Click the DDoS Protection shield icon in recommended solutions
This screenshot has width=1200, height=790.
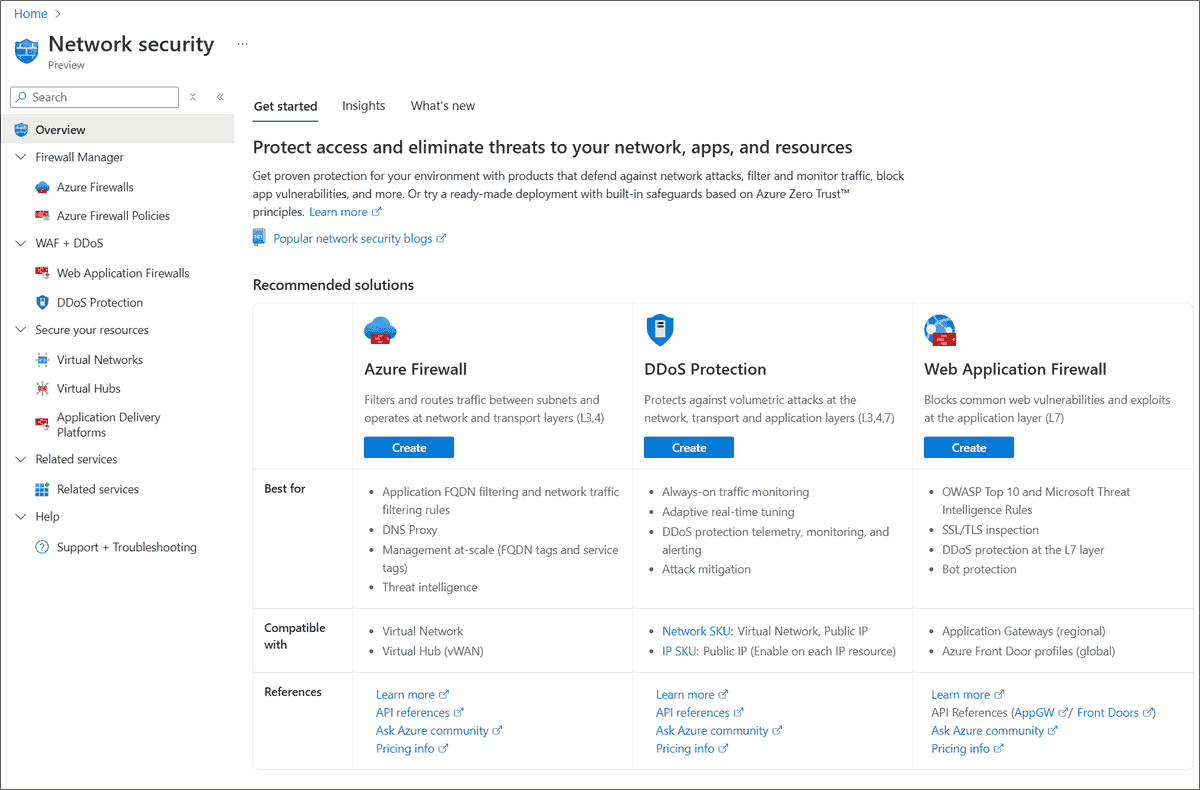pyautogui.click(x=660, y=329)
